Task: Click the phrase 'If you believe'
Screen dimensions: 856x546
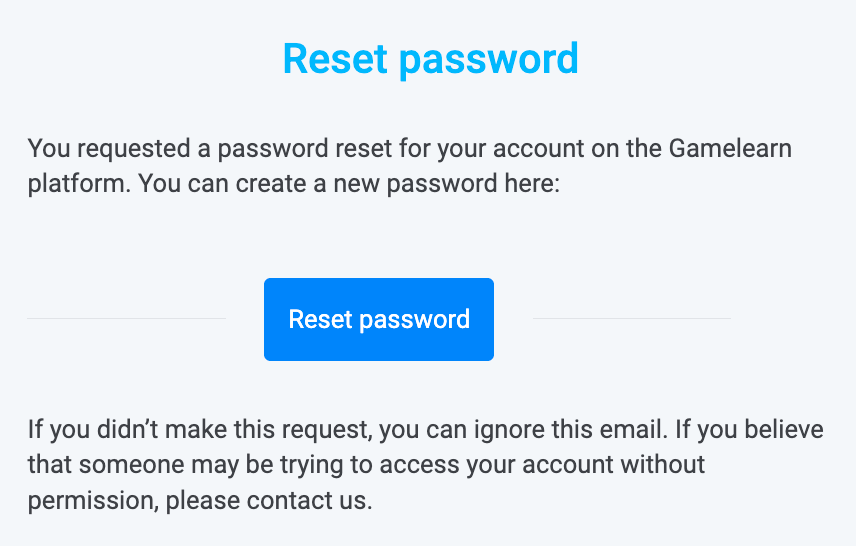Action: (750, 430)
